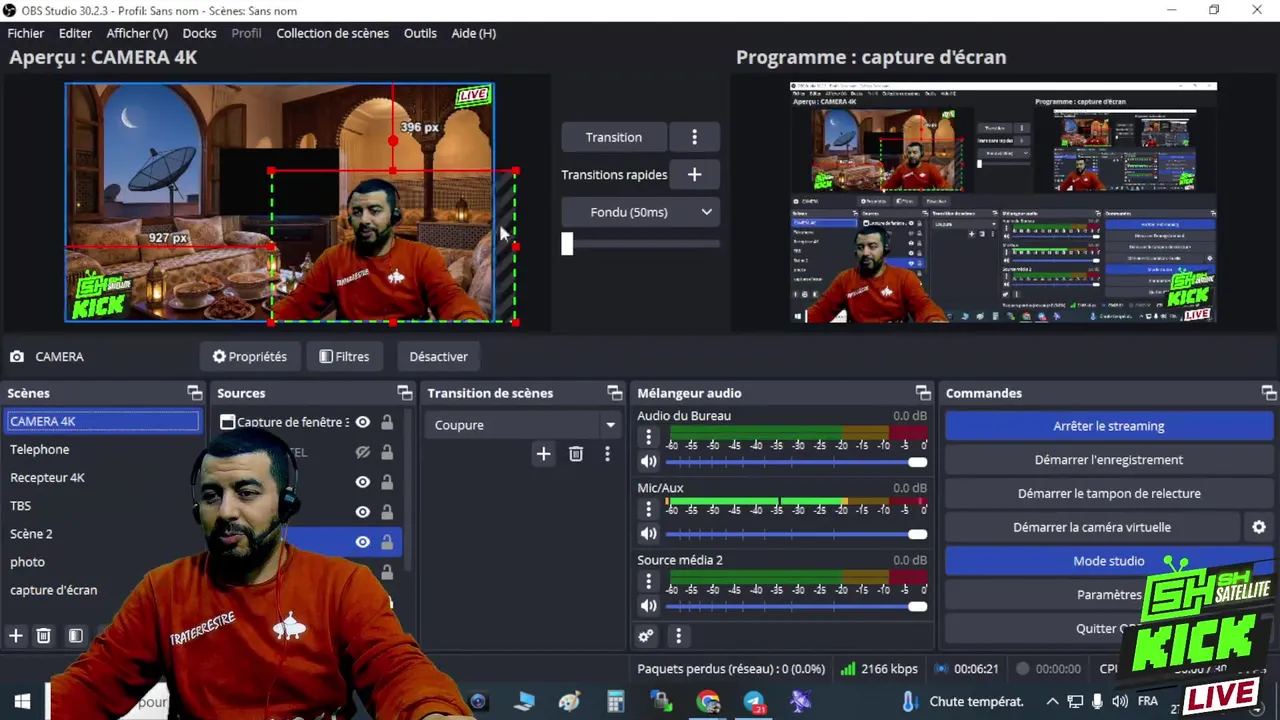Screen dimensions: 1280x720
Task: Open Windows Start menu
Action: point(22,702)
